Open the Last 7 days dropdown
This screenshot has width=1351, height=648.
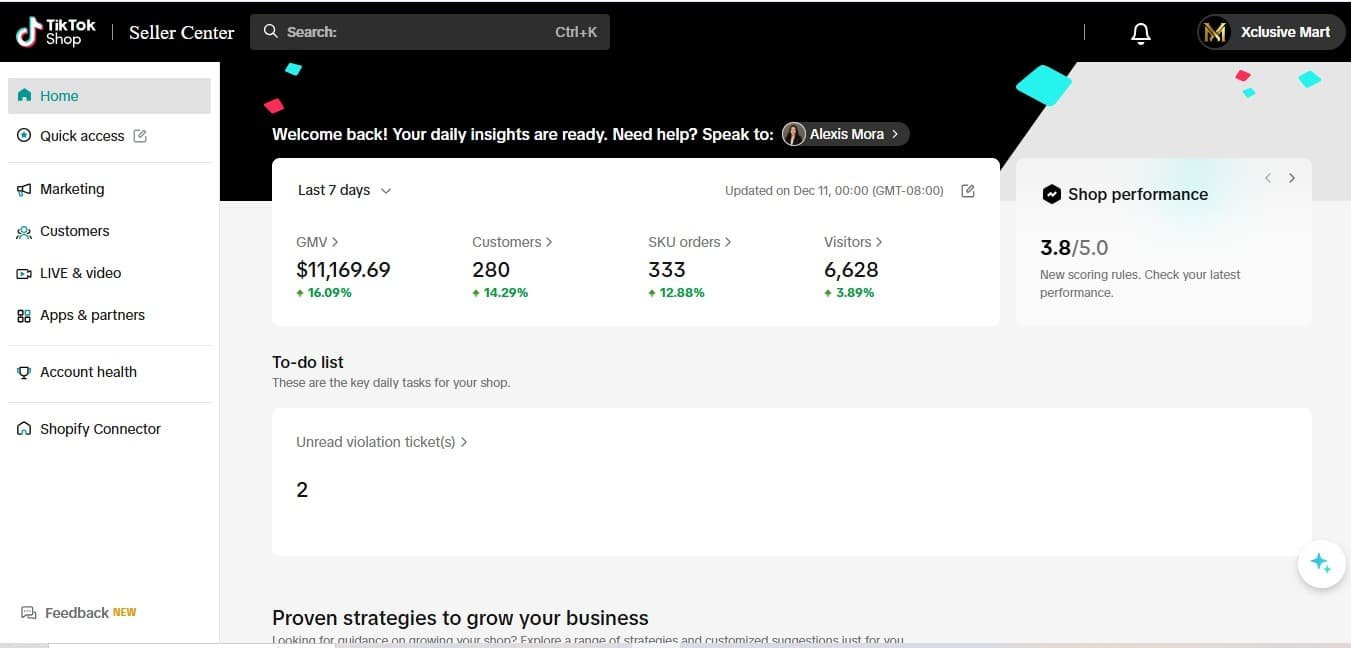pos(345,190)
